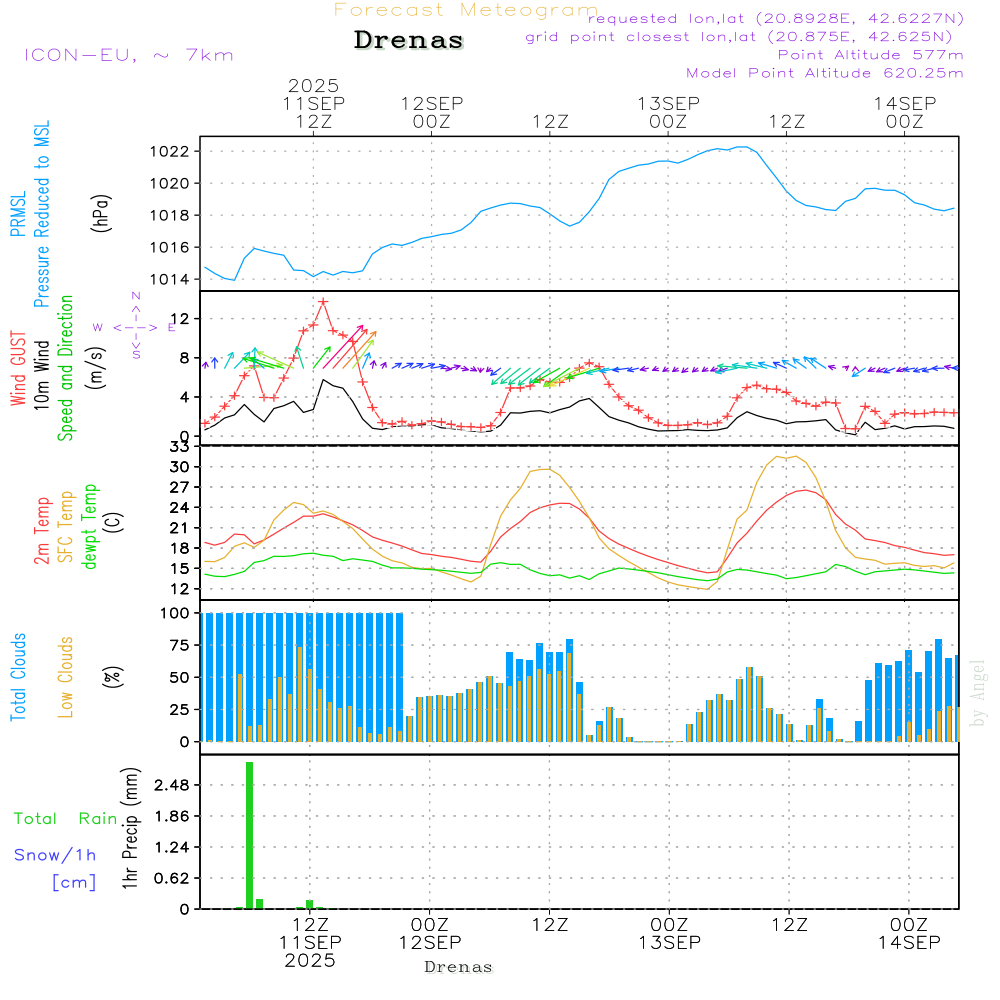Click the tallest green rain bar
The width and height of the screenshot is (1000, 1000).
(249, 835)
